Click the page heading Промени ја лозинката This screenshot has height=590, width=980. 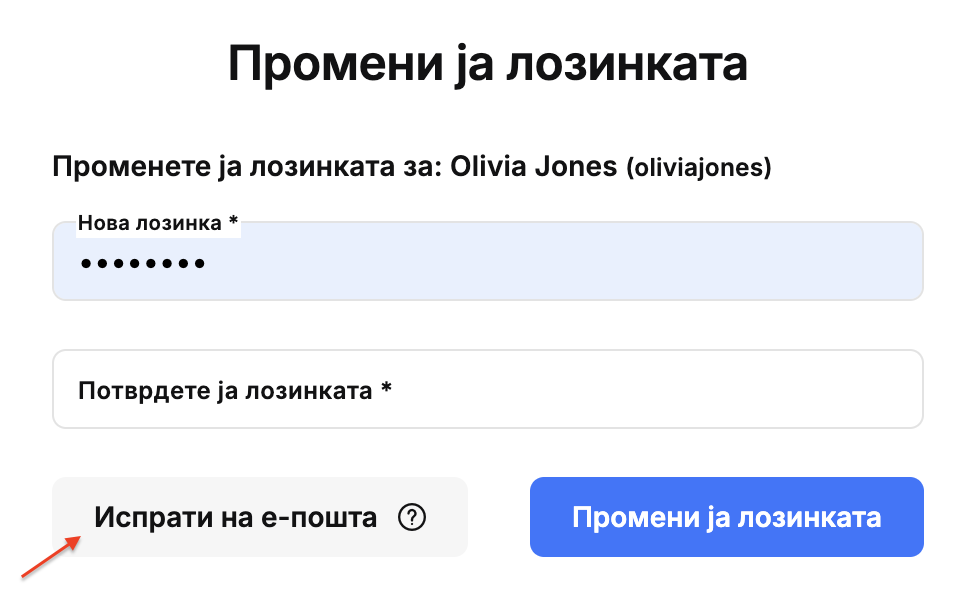click(x=488, y=64)
